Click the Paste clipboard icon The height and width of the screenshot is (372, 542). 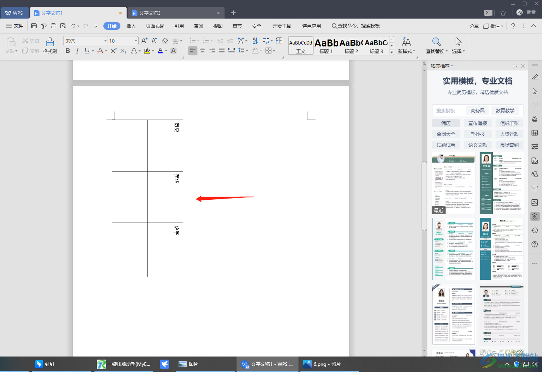click(11, 42)
